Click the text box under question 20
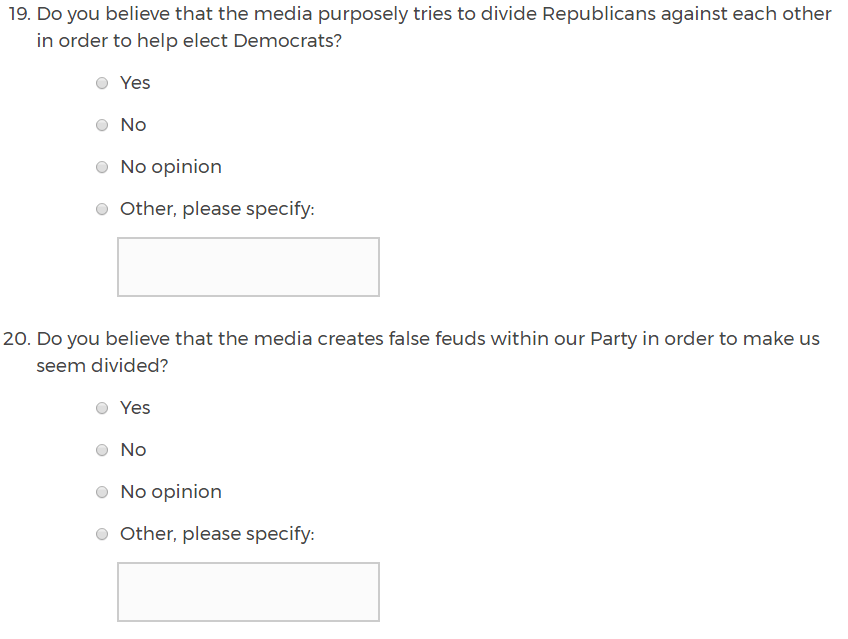 248,592
